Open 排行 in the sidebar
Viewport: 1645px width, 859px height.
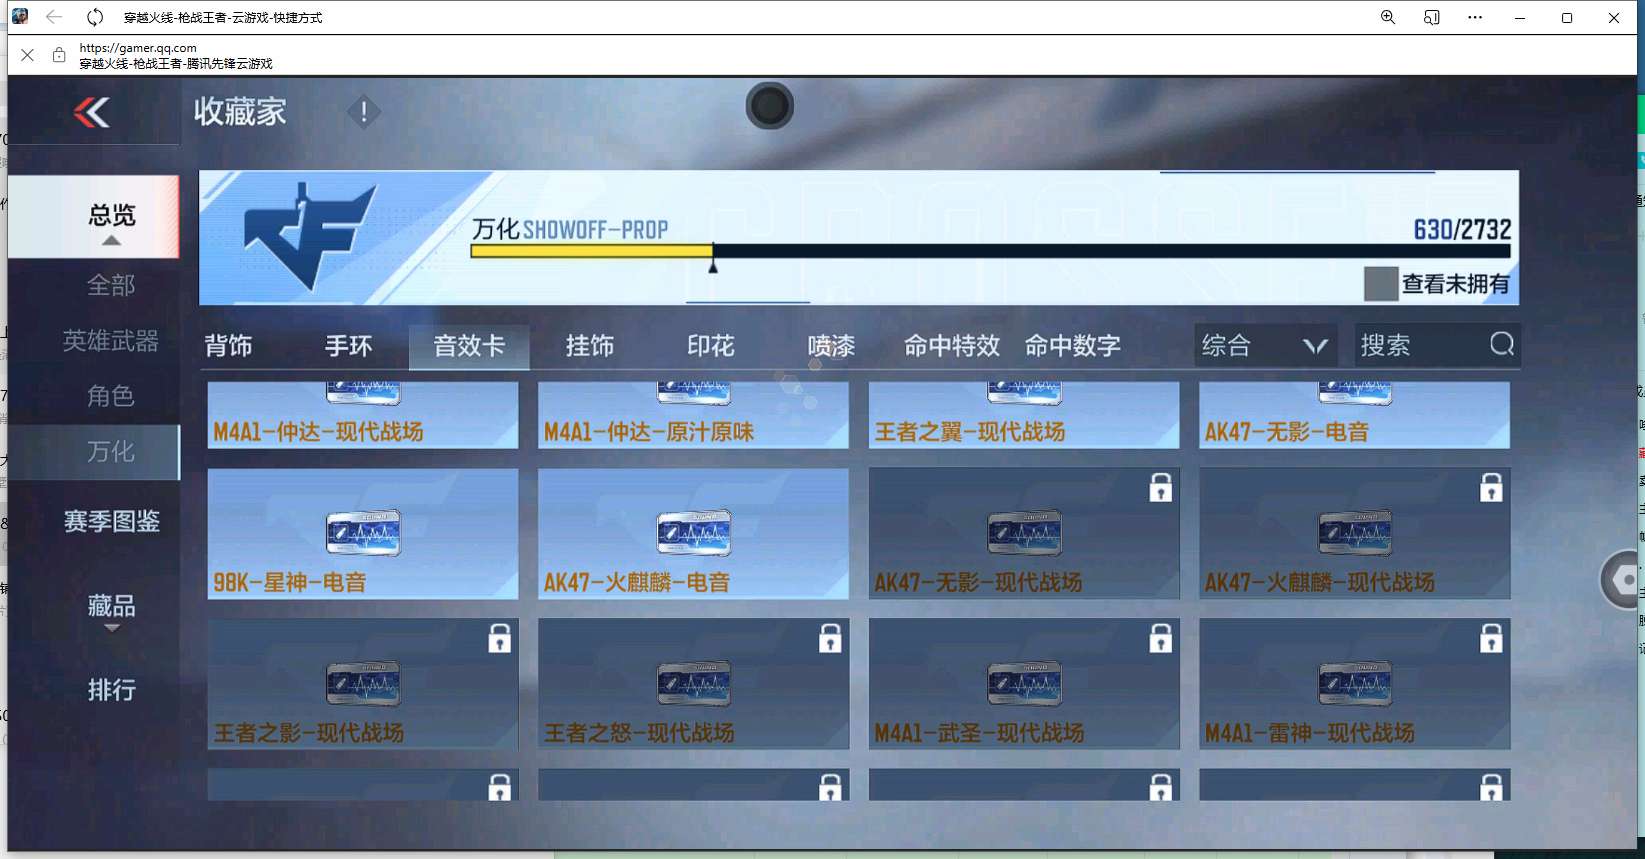(x=111, y=690)
